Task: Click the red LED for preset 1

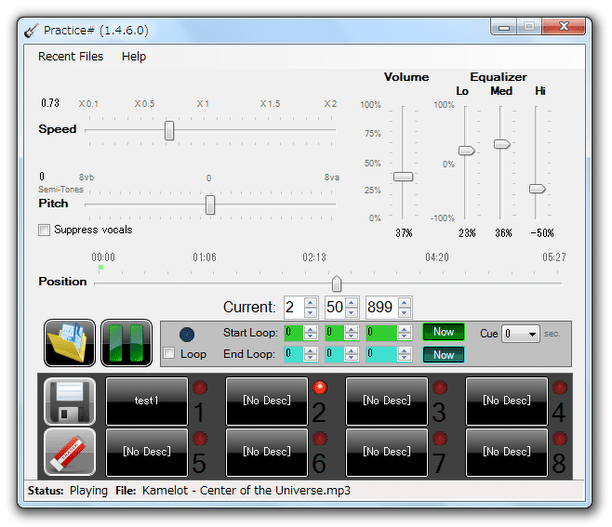Action: 200,387
